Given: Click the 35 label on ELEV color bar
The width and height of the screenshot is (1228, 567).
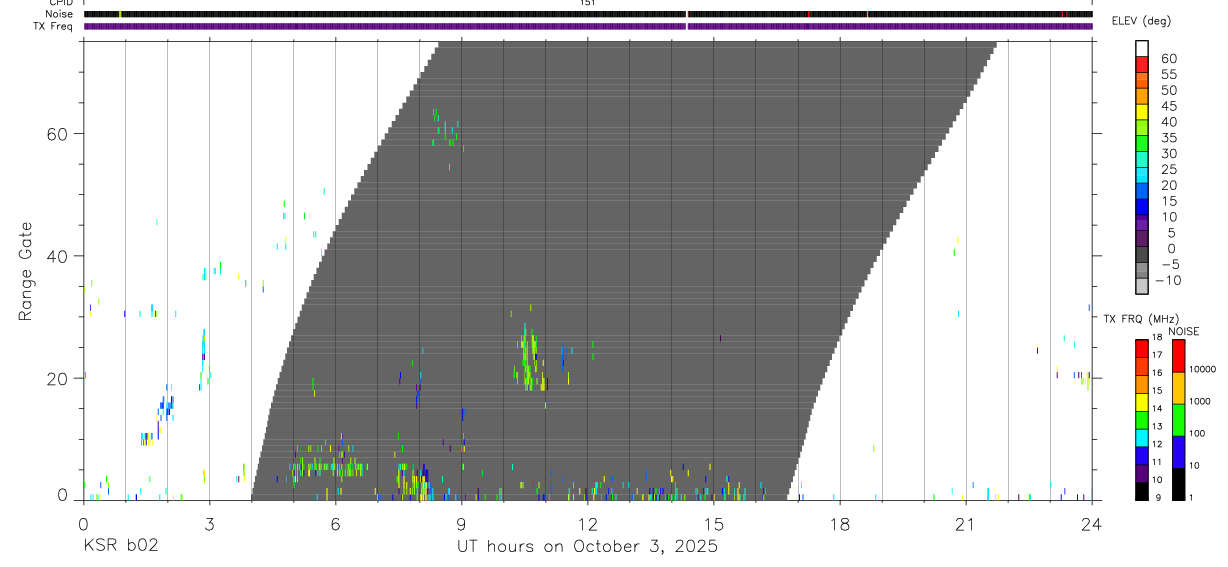Looking at the screenshot, I should pos(1168,138).
